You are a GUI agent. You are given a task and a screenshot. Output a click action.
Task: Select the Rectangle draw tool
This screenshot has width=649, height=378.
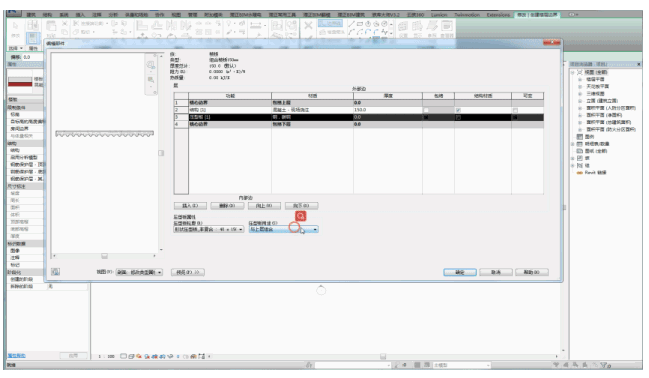pos(360,24)
